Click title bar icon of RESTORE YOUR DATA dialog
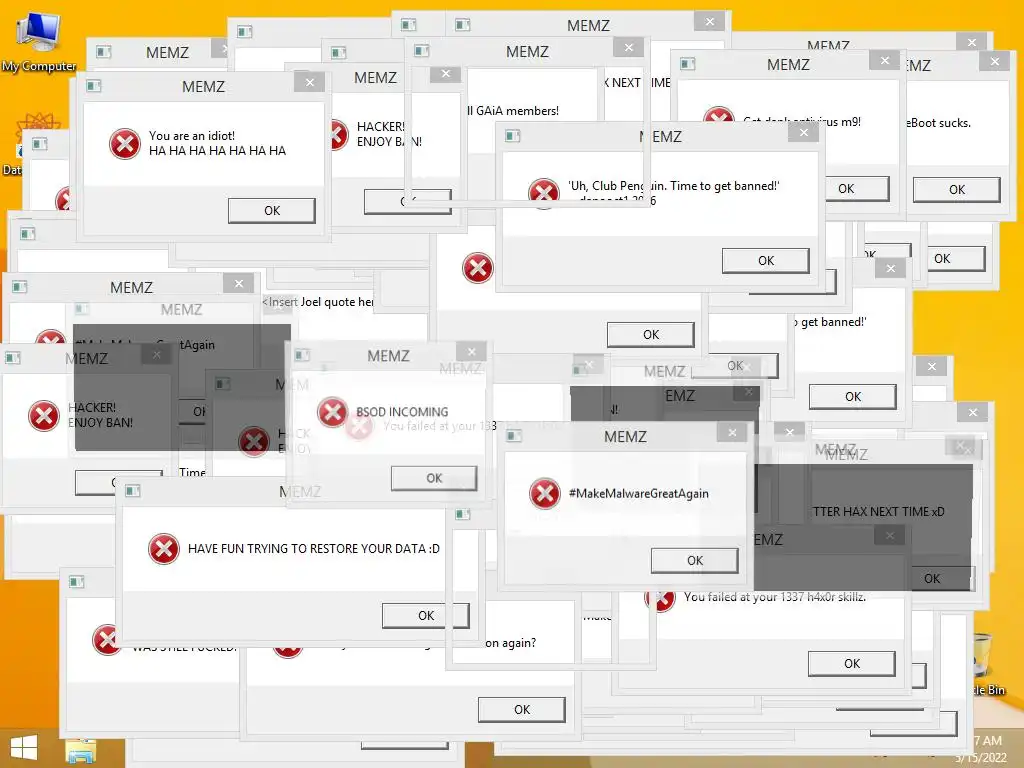 [133, 490]
